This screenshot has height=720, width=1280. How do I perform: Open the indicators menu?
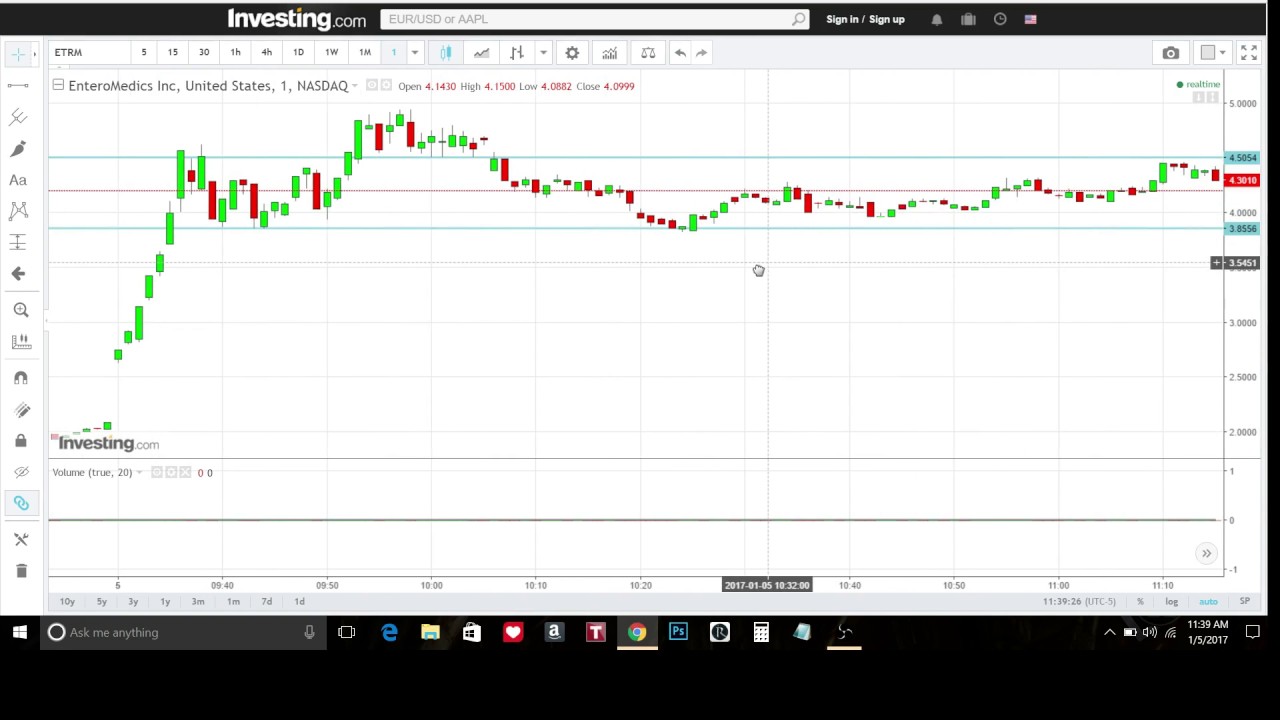point(609,52)
